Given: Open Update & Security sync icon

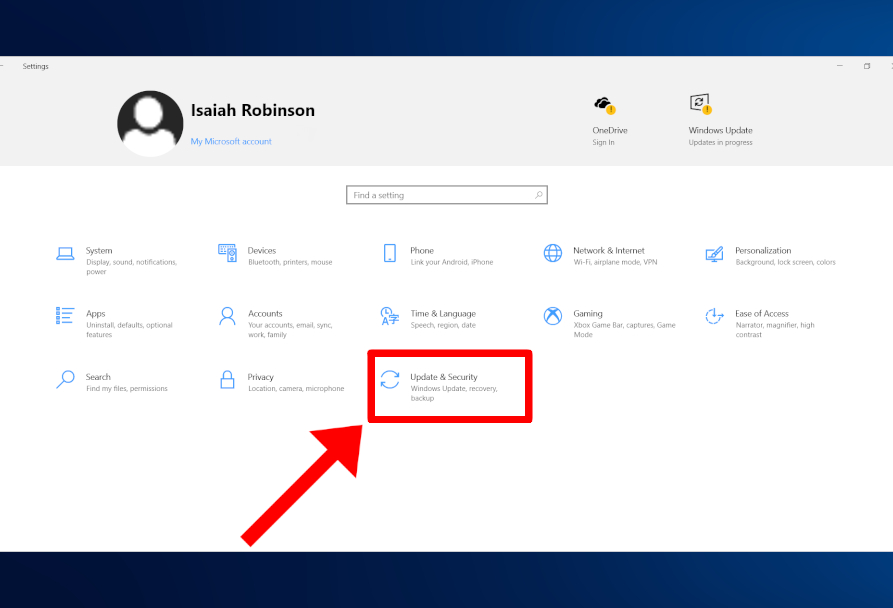Looking at the screenshot, I should [390, 379].
